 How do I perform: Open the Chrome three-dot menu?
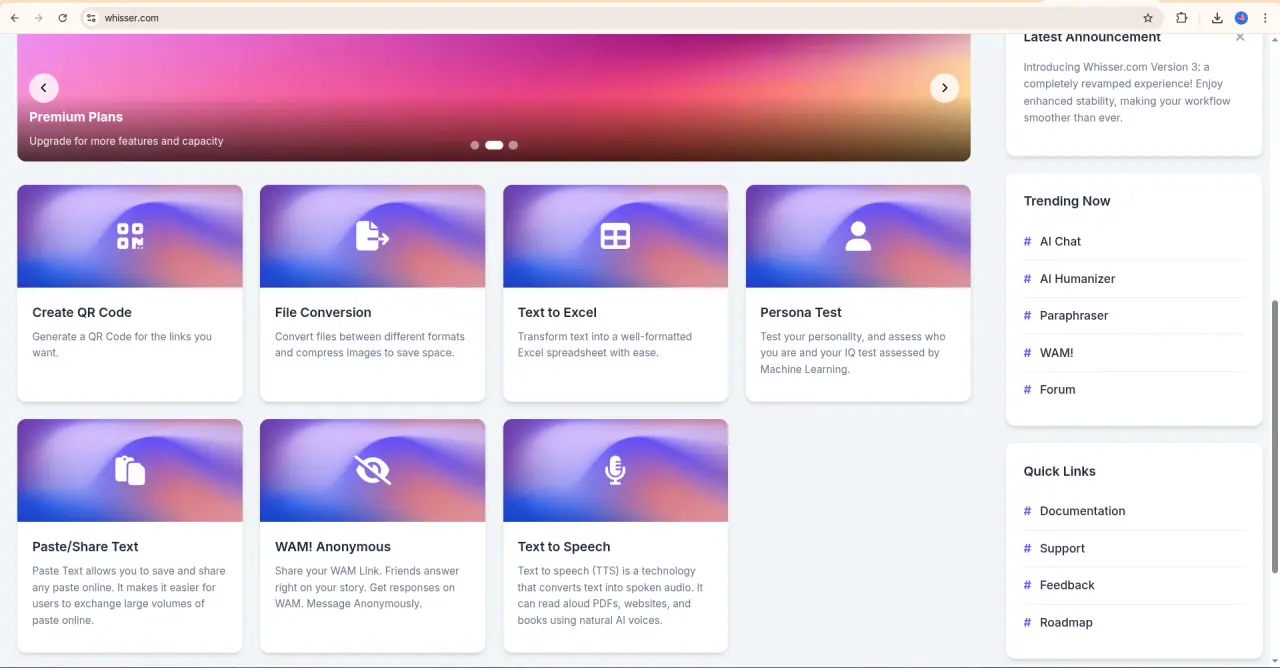[1265, 18]
